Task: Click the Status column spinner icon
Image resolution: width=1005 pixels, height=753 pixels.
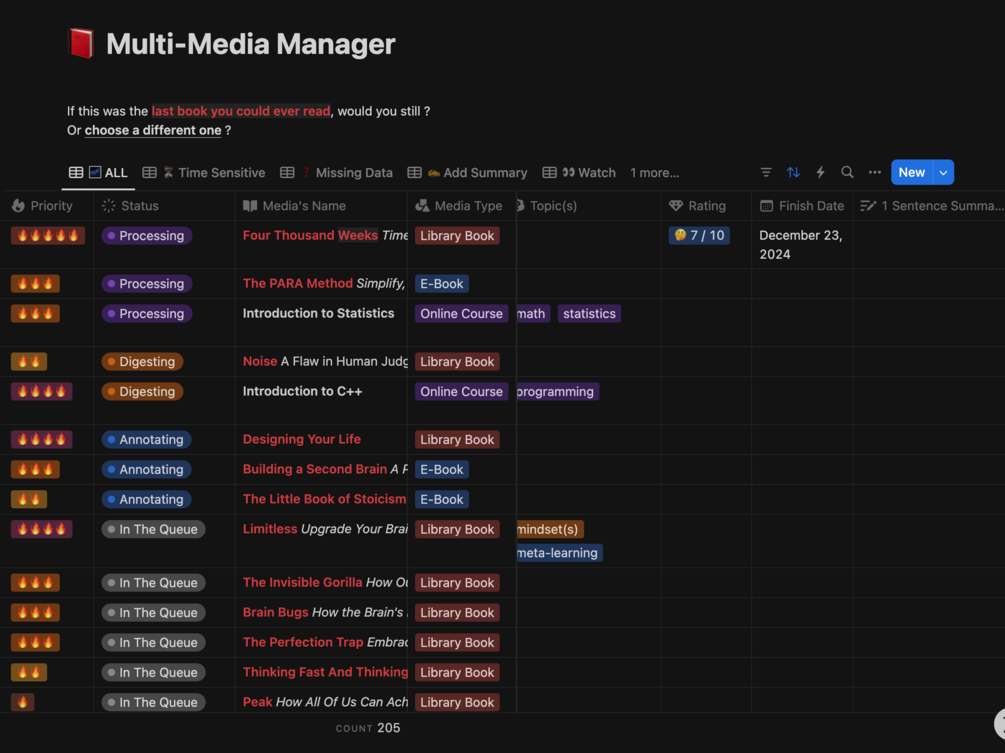Action: (109, 206)
